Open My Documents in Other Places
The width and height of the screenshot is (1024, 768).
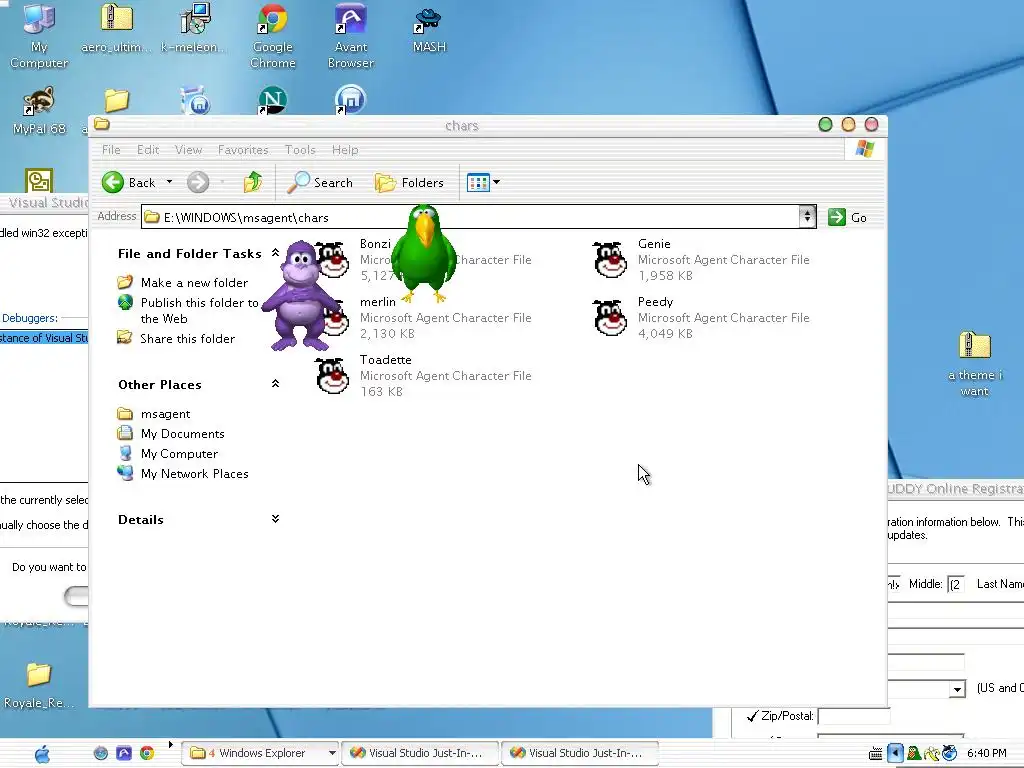click(x=182, y=434)
